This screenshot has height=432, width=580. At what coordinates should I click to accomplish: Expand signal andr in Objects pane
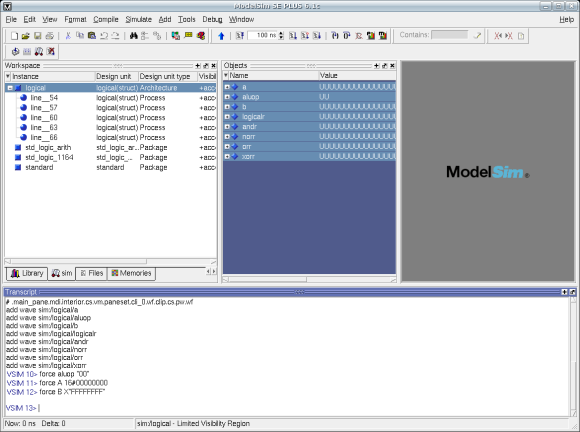pos(227,127)
